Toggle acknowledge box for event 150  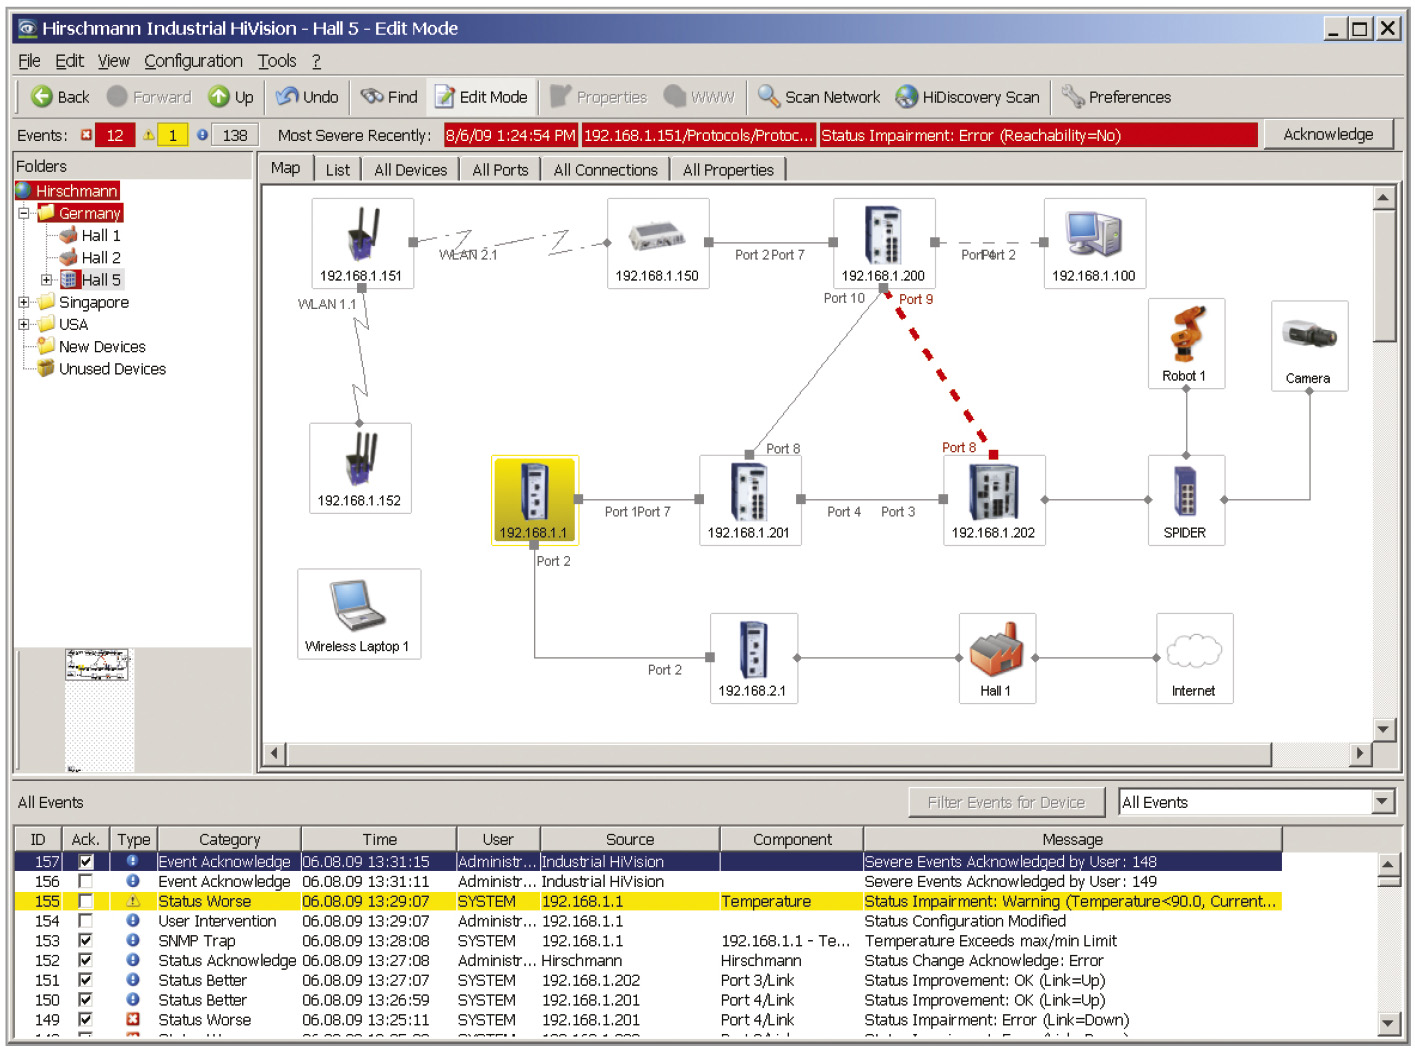86,1000
